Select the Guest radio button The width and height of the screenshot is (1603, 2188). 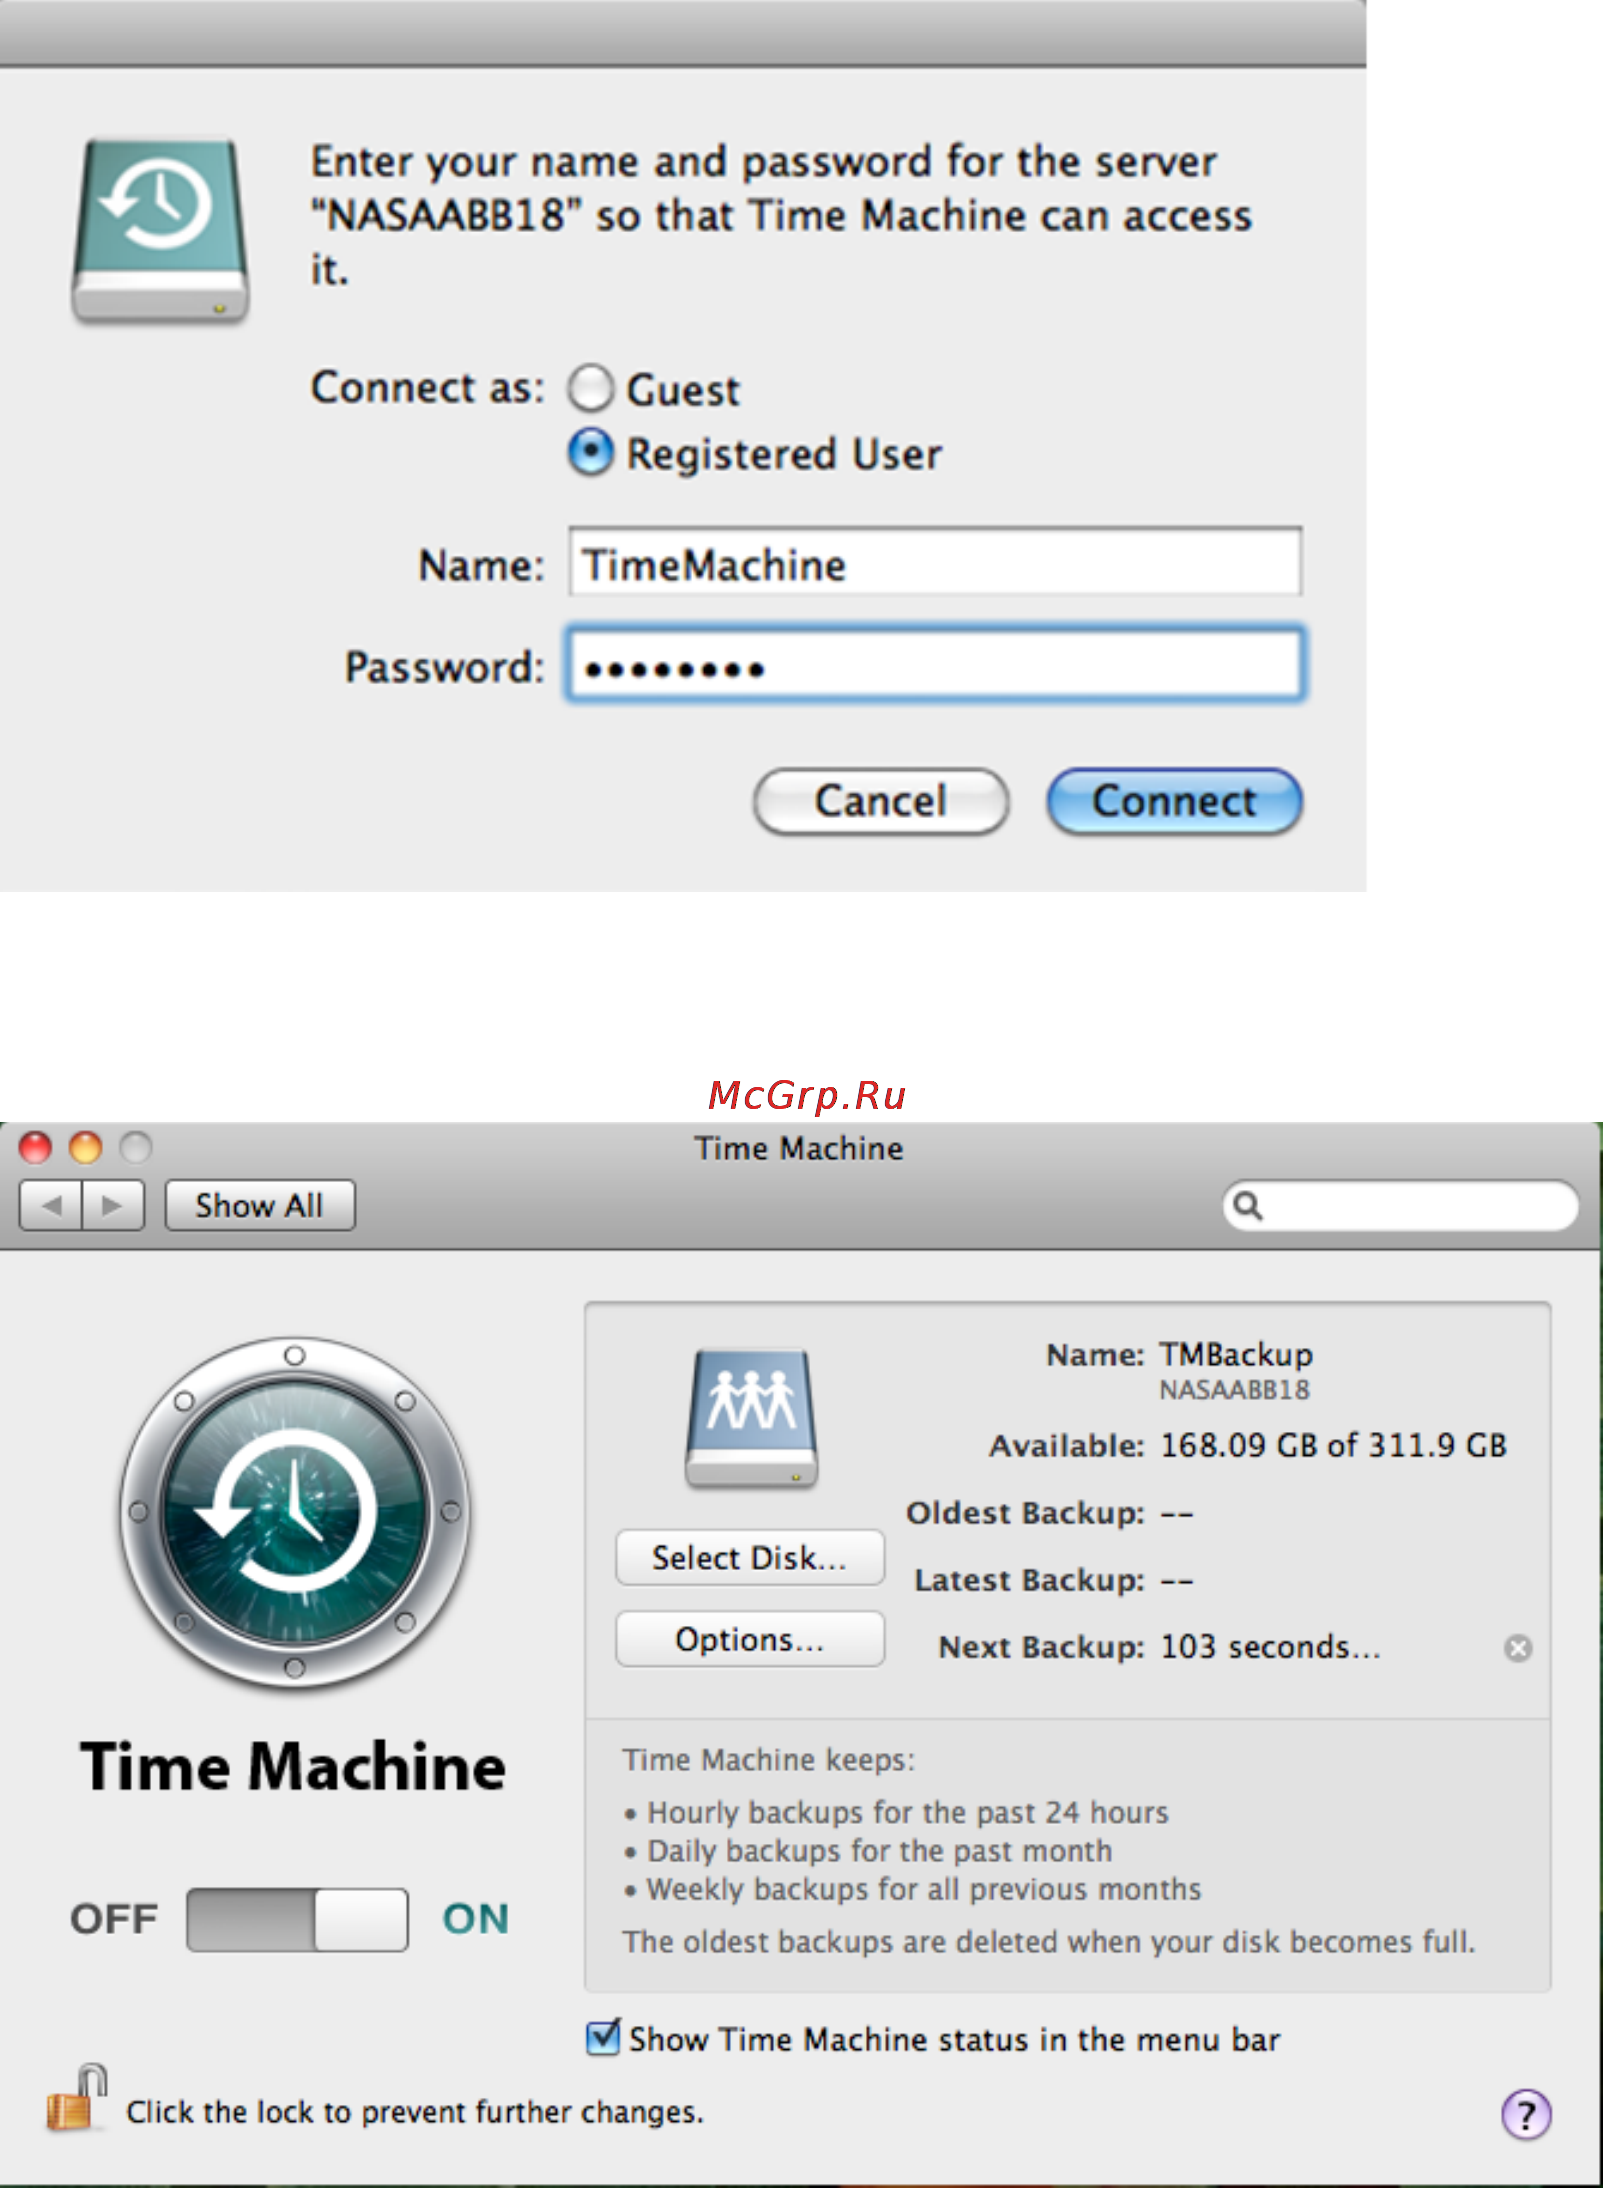[x=591, y=388]
